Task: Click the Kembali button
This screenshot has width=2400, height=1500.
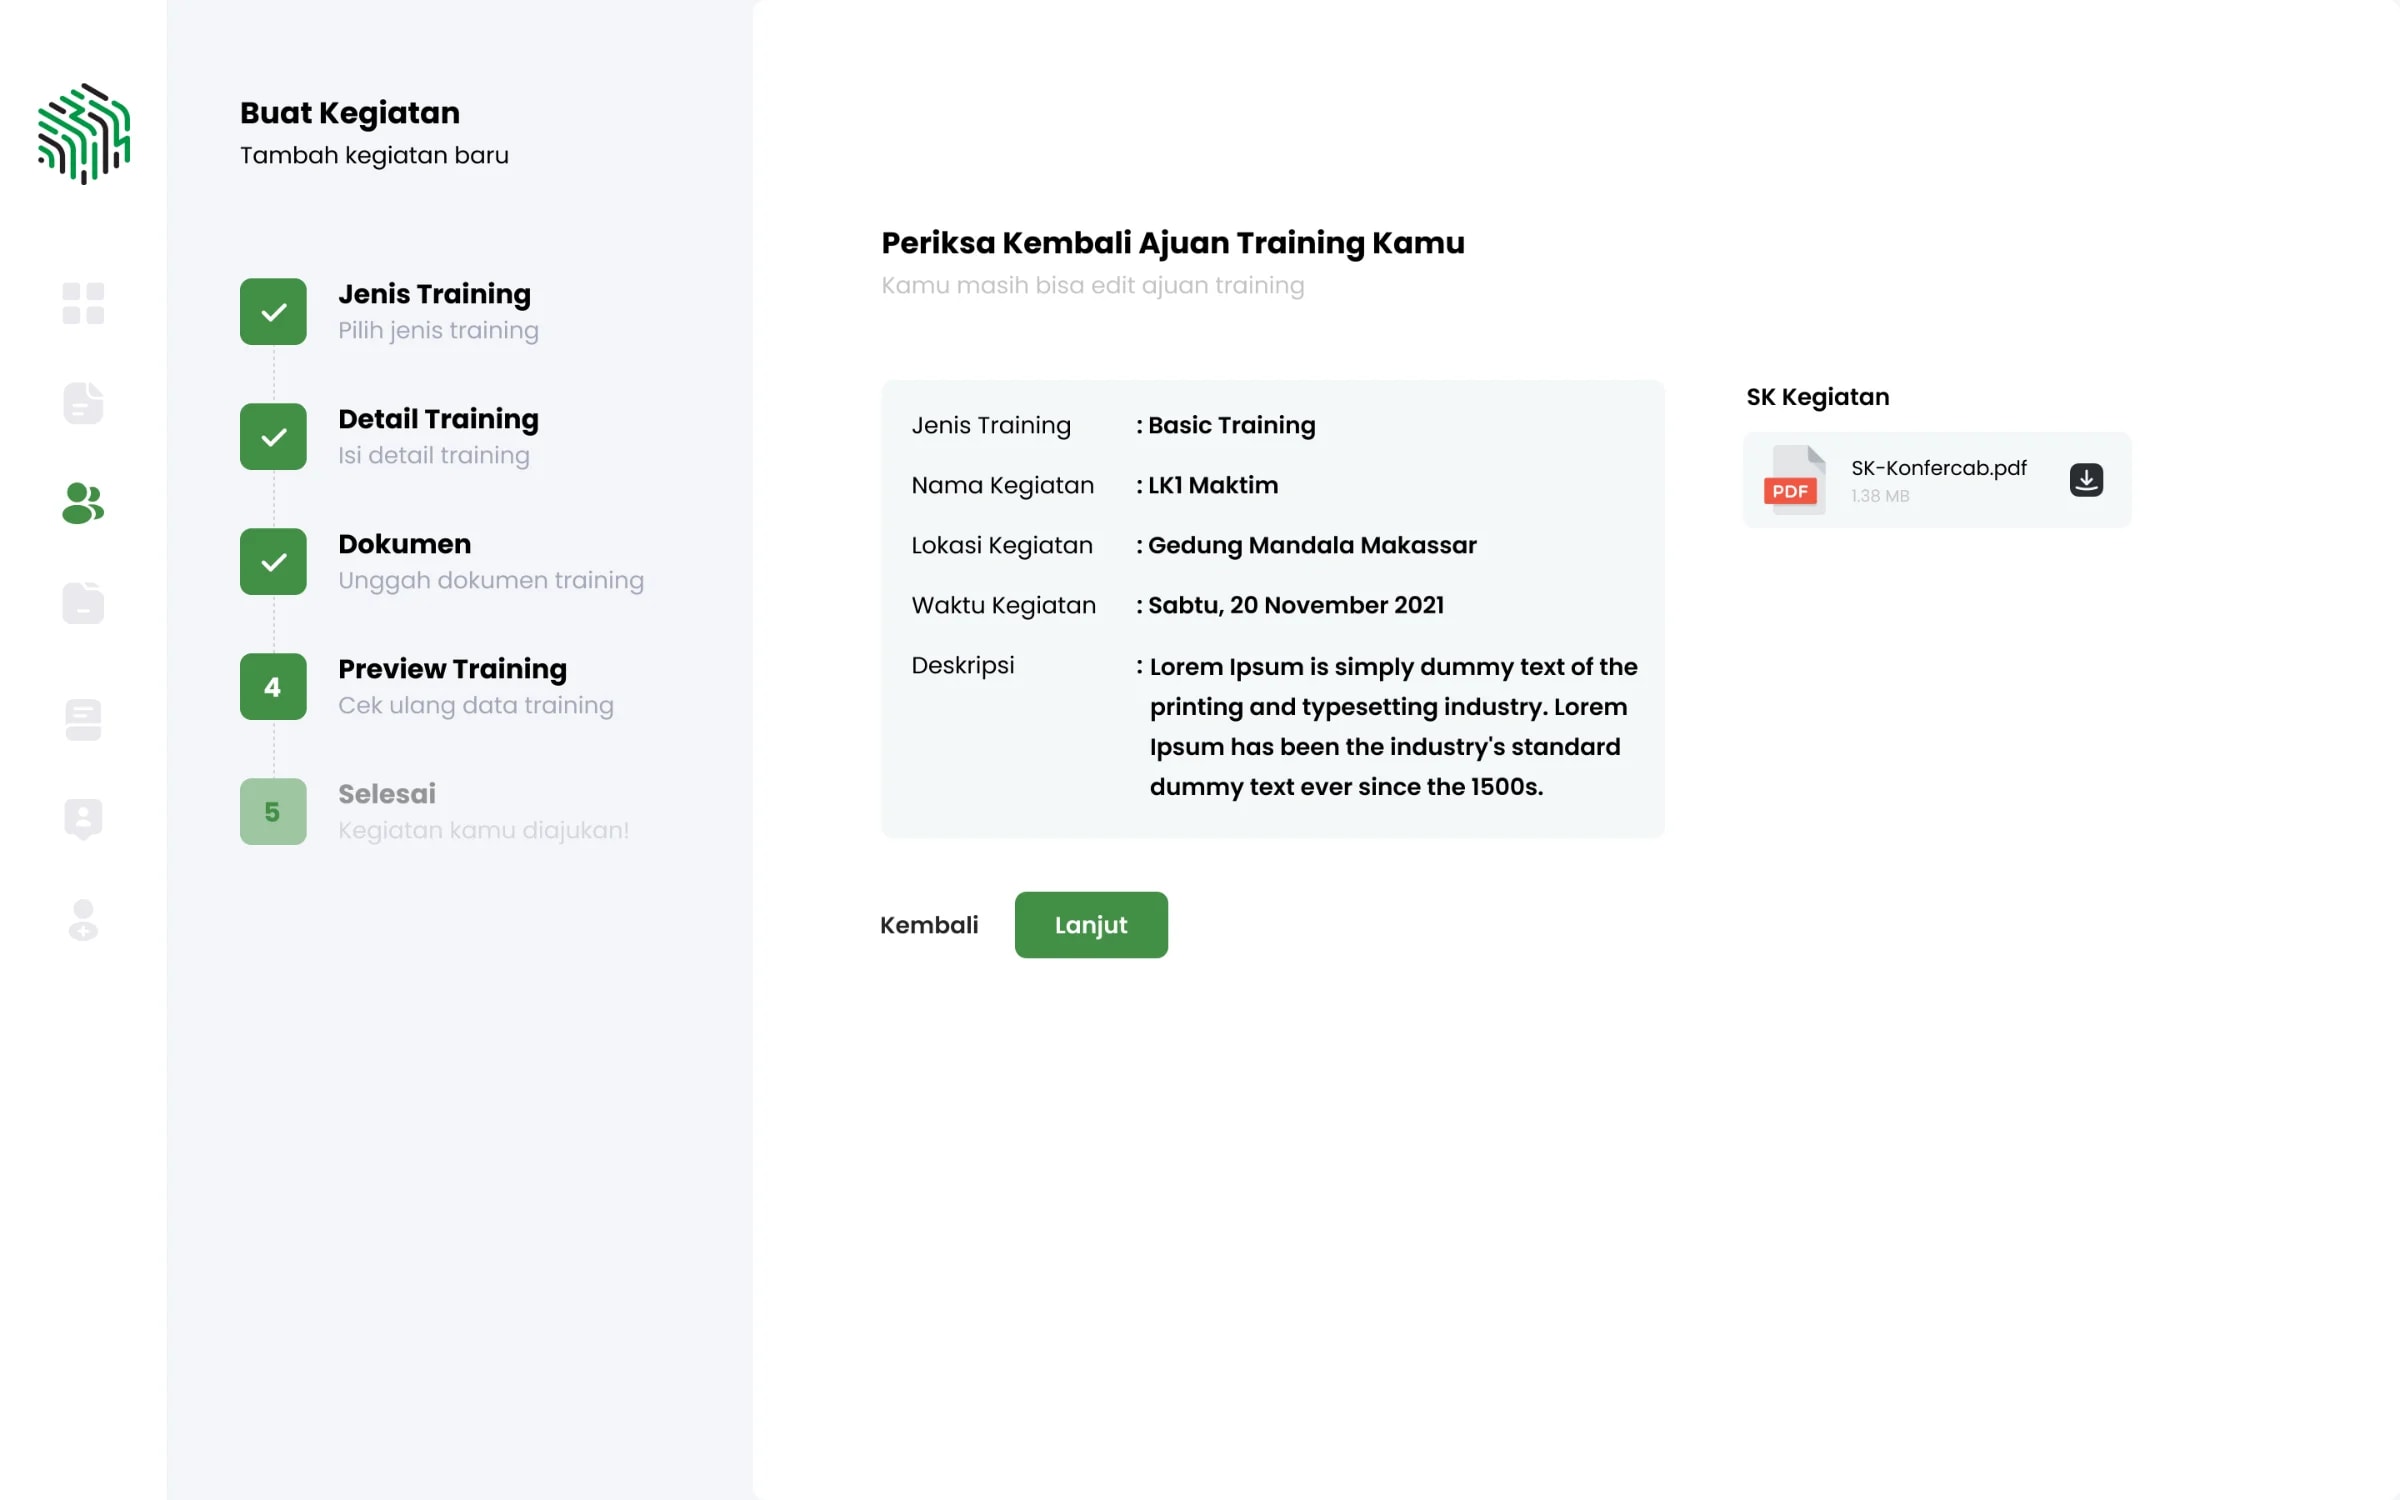Action: pyautogui.click(x=929, y=925)
